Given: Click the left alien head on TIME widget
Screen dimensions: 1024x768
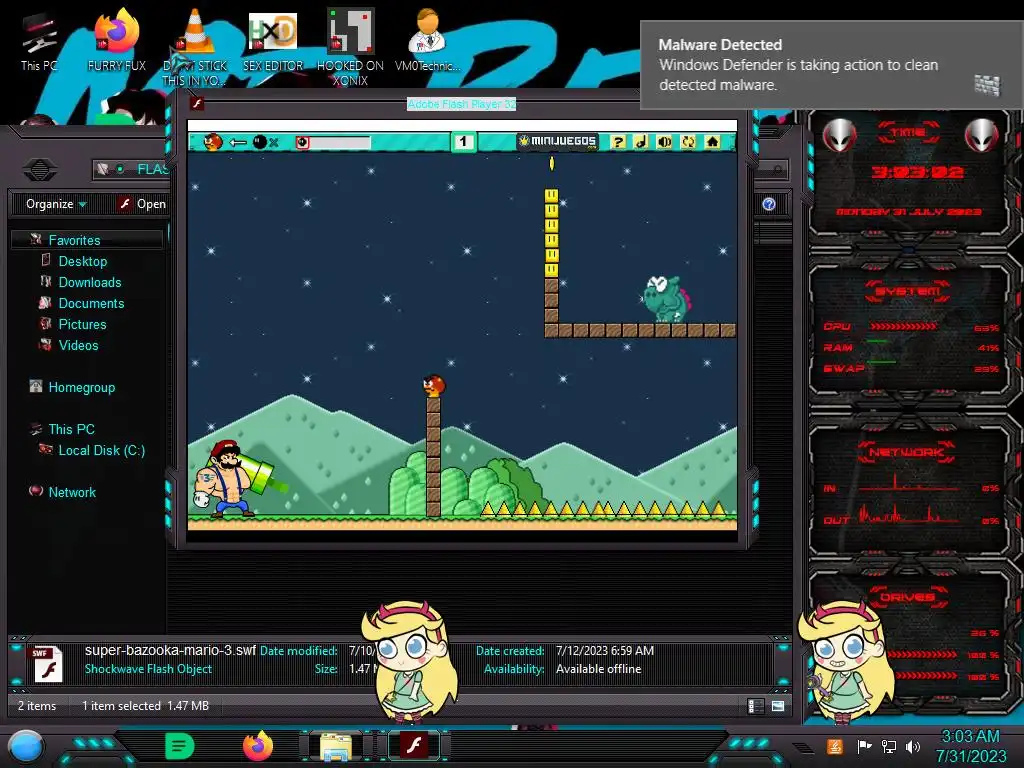Looking at the screenshot, I should pos(839,135).
